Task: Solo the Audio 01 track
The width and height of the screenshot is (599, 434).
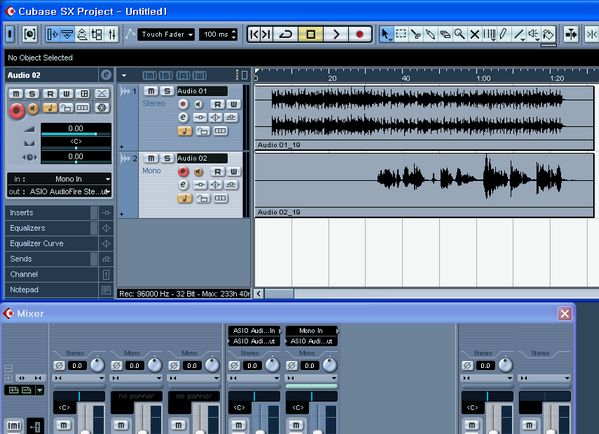Action: pyautogui.click(x=167, y=91)
